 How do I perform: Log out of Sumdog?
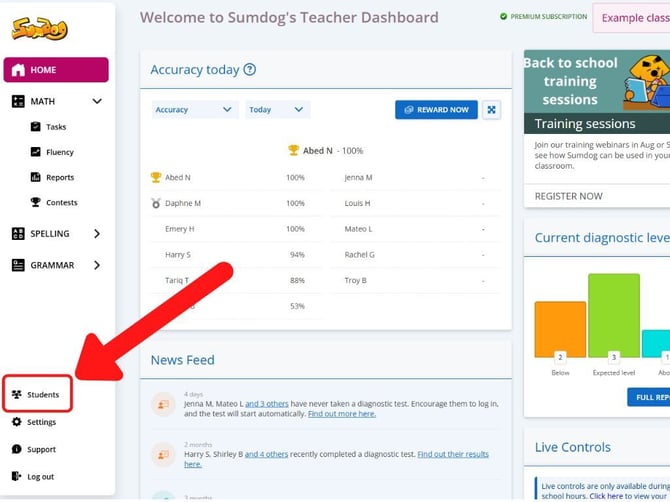click(41, 477)
